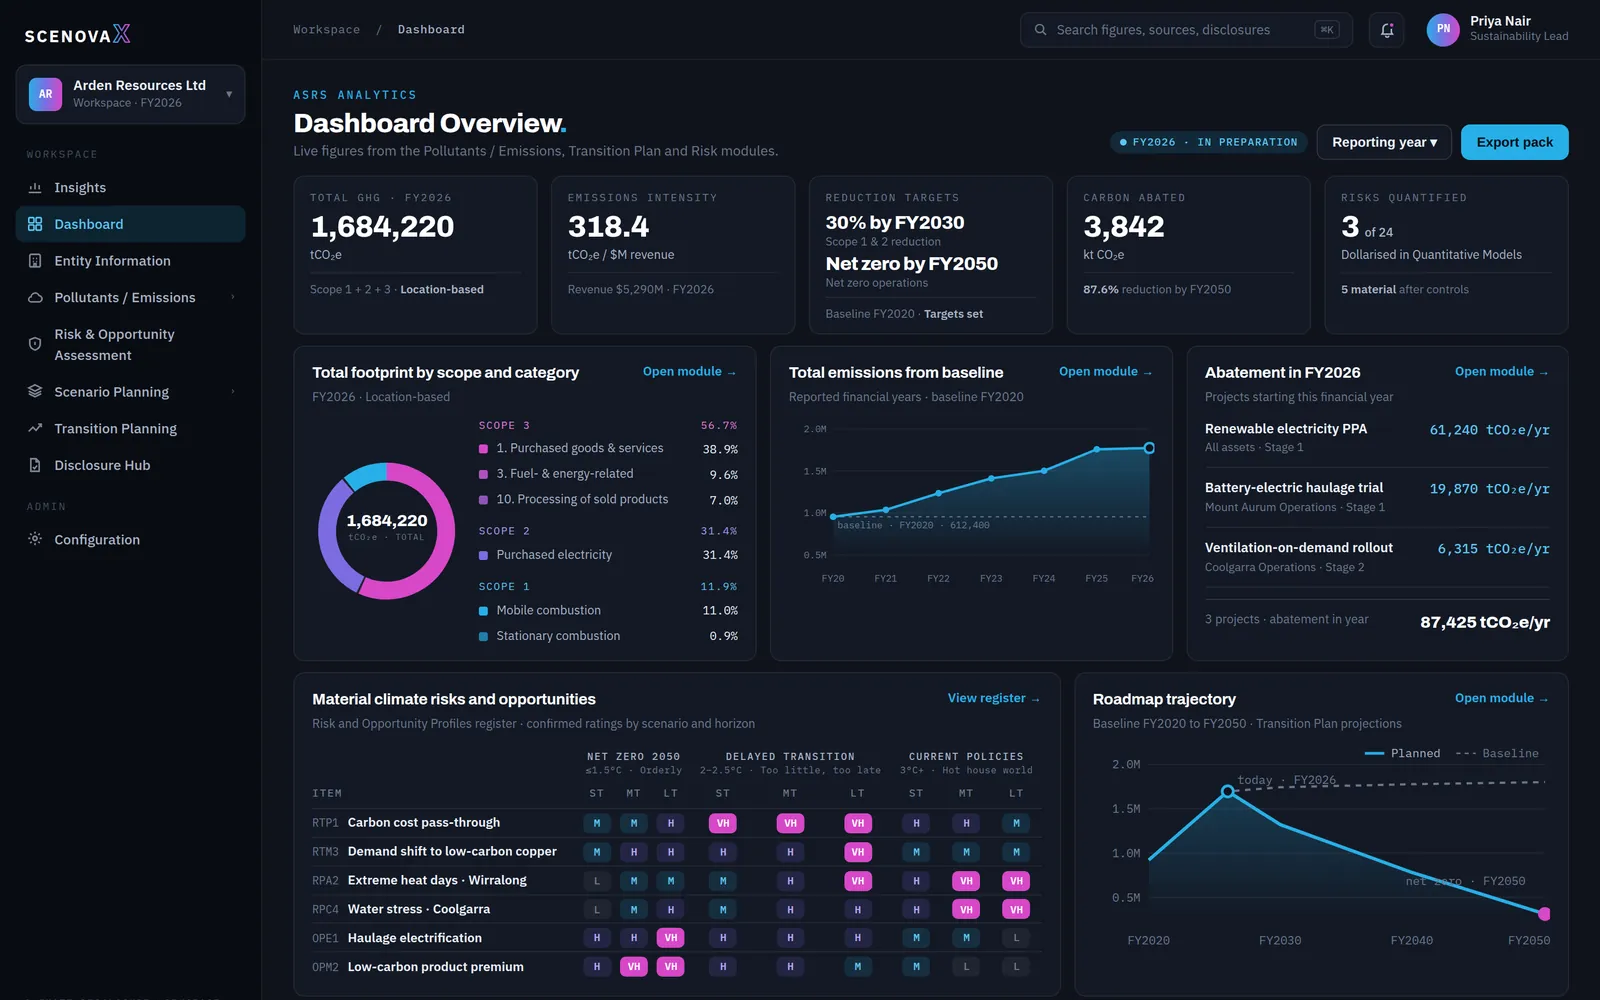Screen dimensions: 1600x1000
Task: Click the Export pack button
Action: click(1514, 142)
